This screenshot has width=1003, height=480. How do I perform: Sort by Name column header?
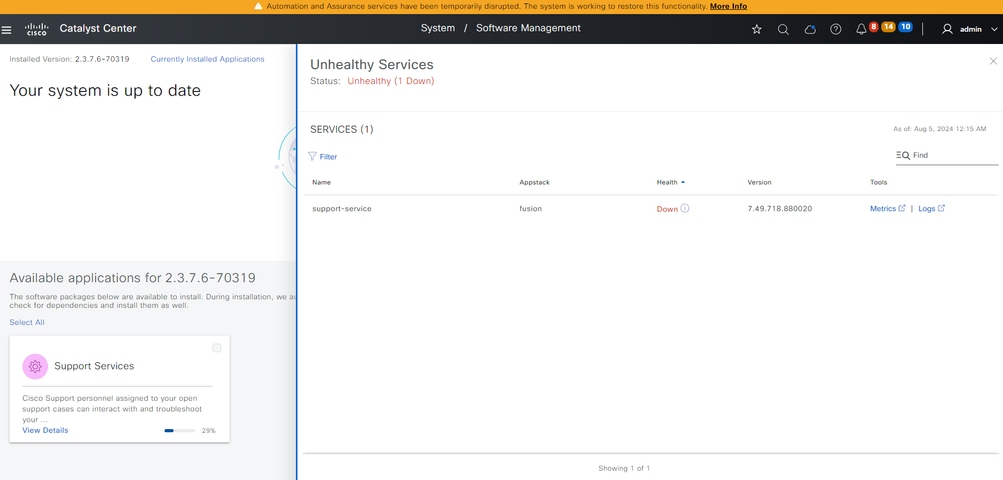pyautogui.click(x=321, y=182)
